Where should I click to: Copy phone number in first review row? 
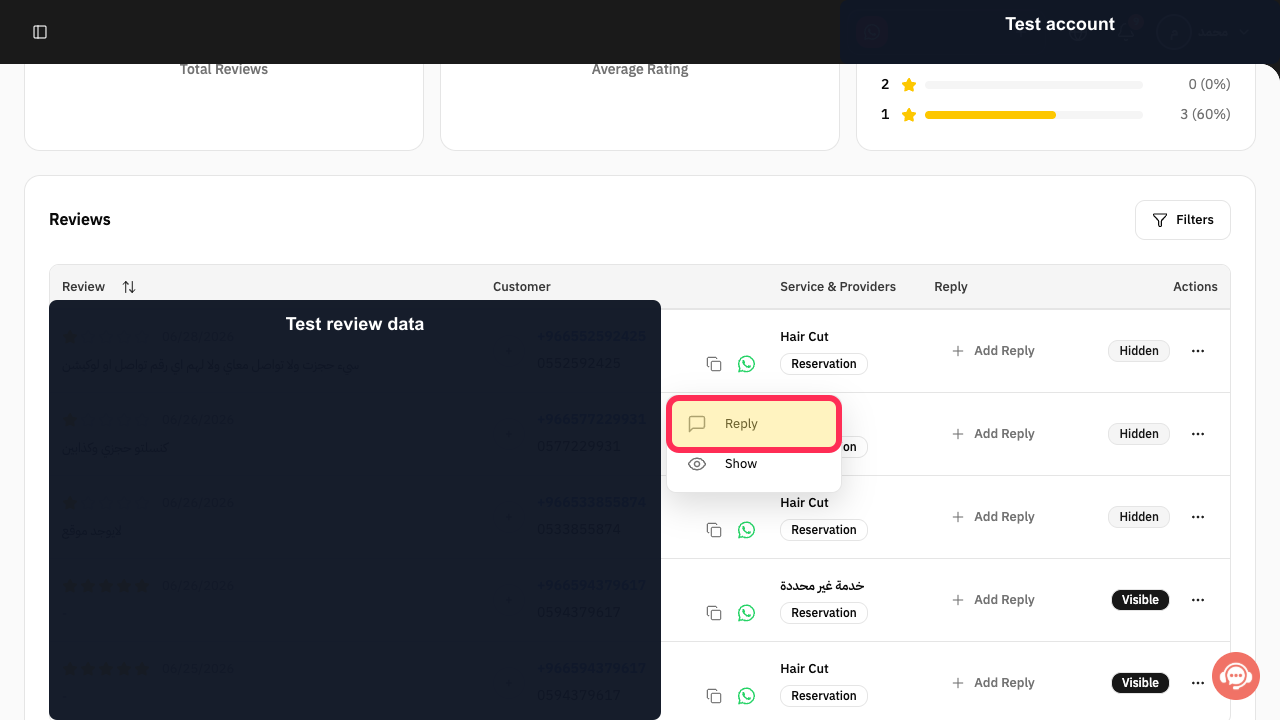(714, 364)
